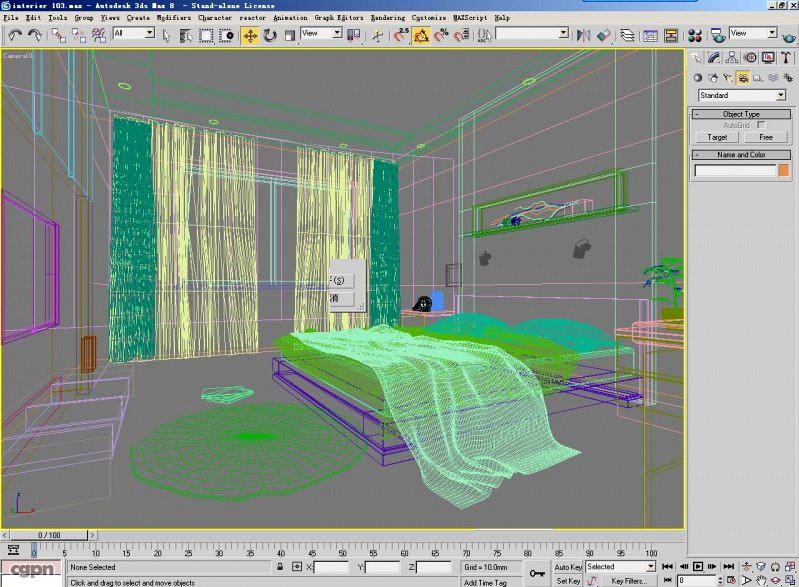
Task: Select the Cameras category icon
Action: click(x=743, y=78)
